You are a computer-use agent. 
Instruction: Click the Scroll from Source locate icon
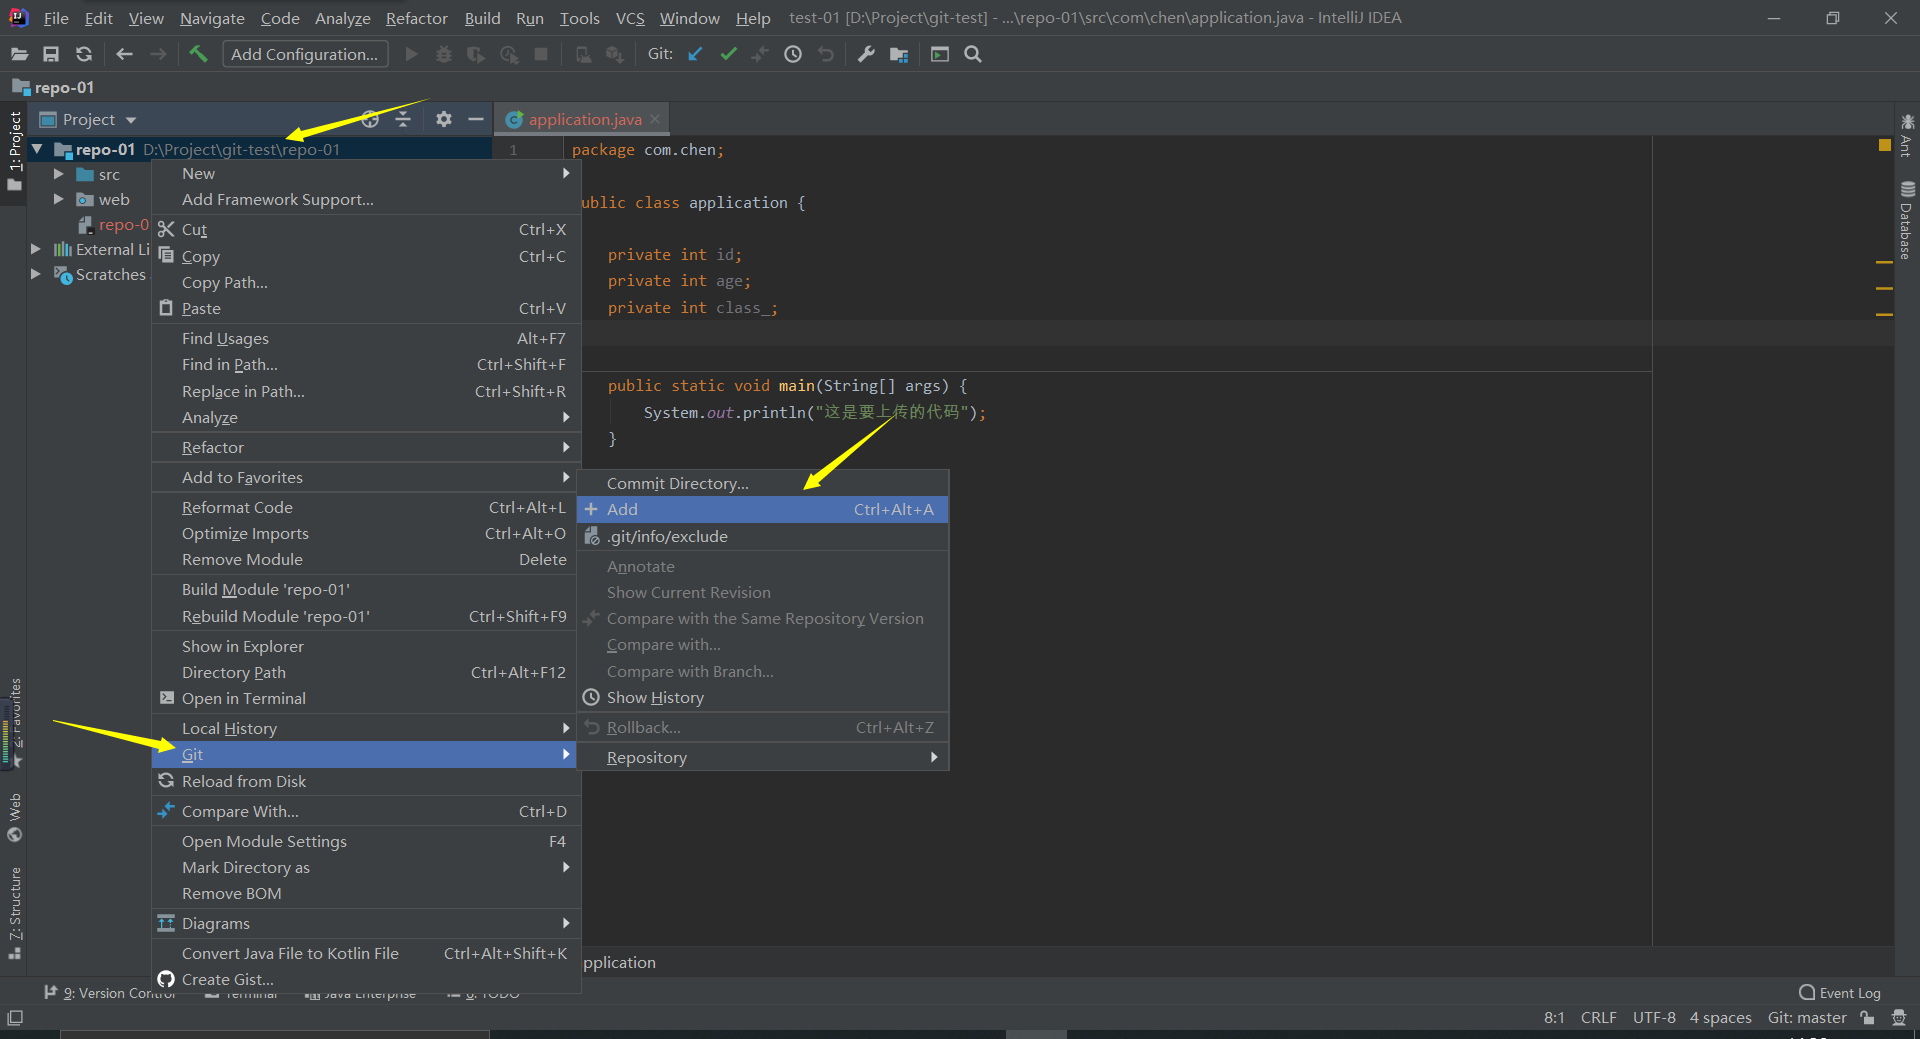coord(370,119)
